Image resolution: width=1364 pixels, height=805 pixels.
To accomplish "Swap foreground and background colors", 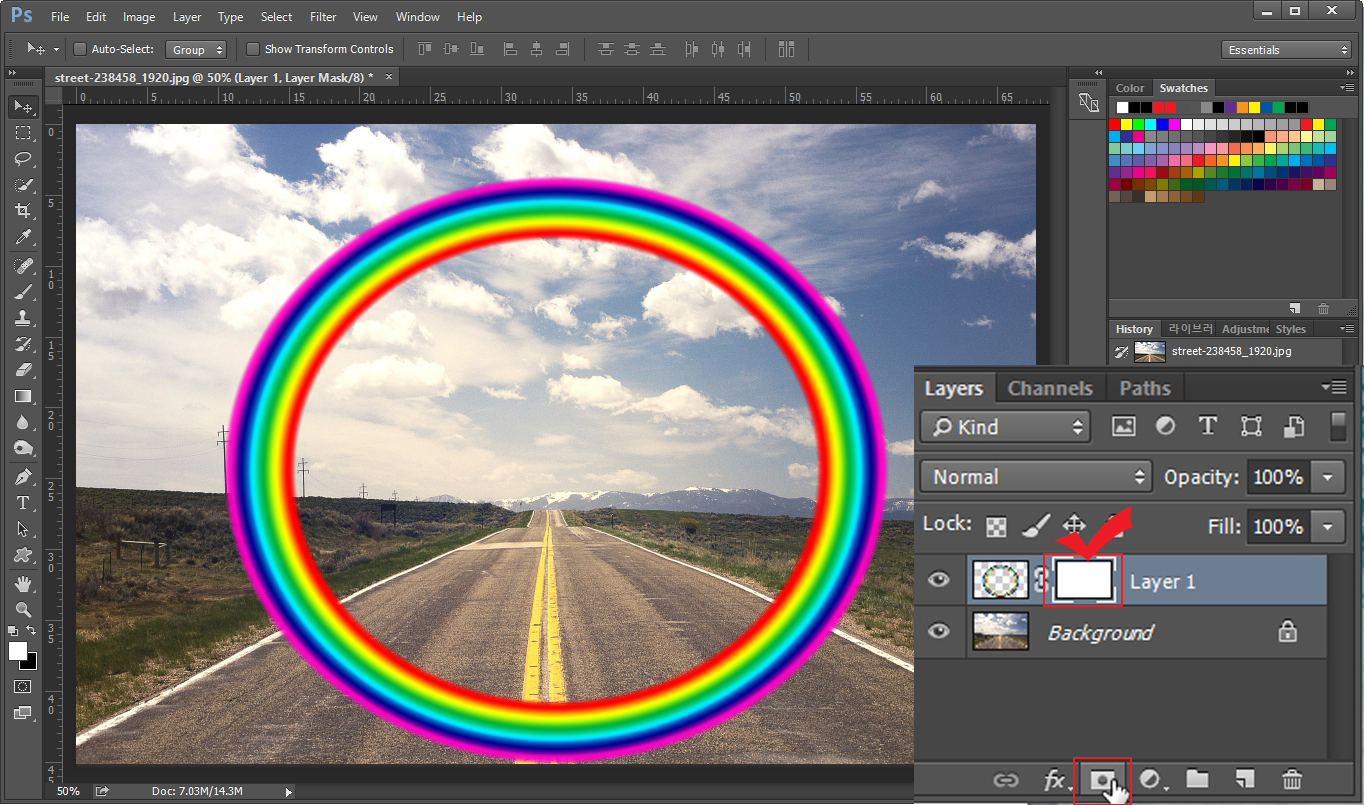I will (32, 631).
